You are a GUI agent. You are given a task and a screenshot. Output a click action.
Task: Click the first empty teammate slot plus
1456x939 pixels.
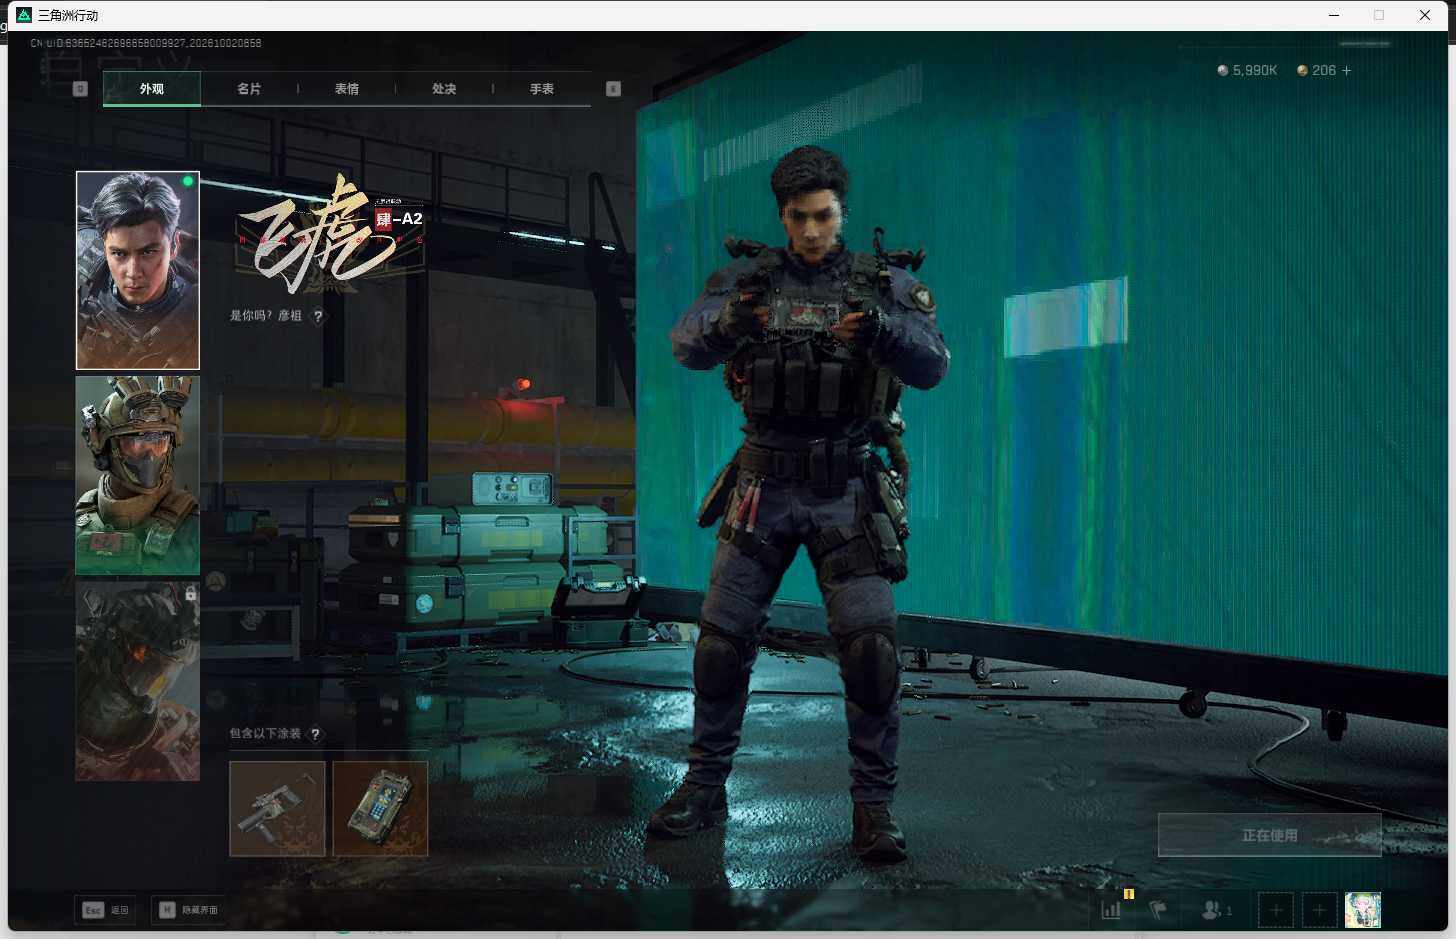(x=1276, y=910)
